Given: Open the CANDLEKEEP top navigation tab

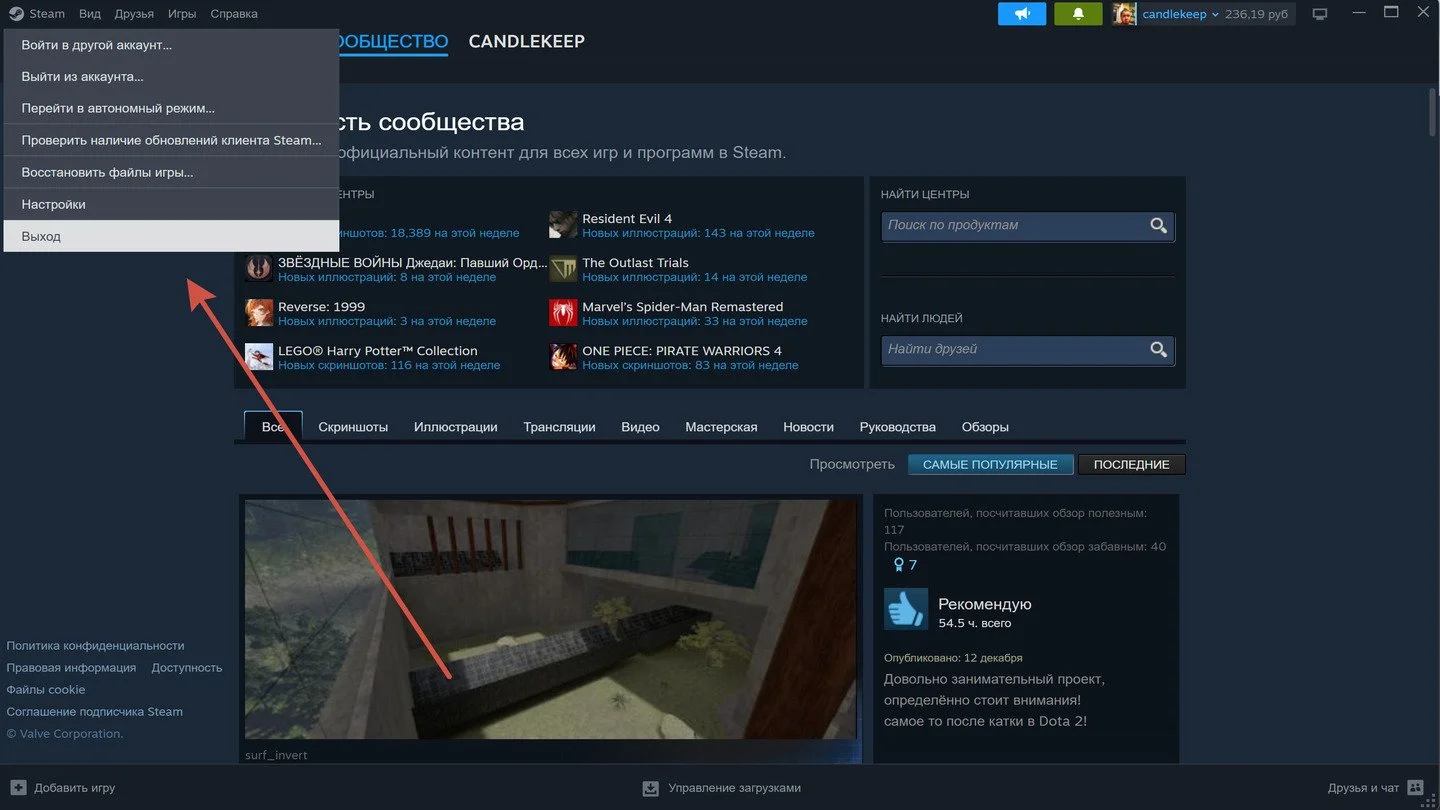Looking at the screenshot, I should point(526,41).
